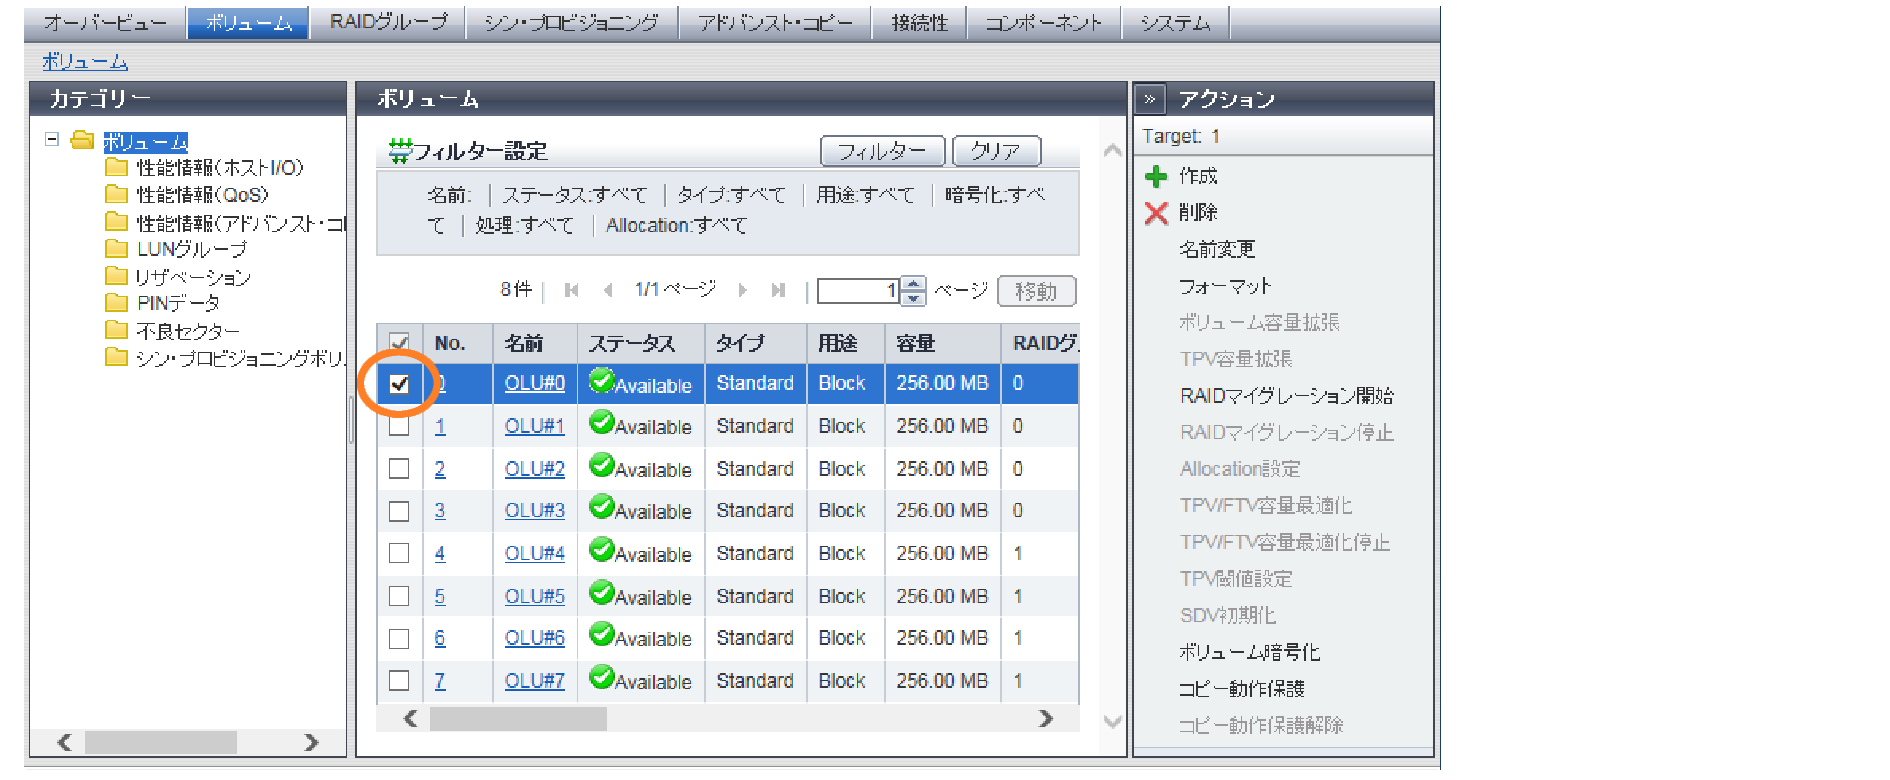Click the page number input field
The image size is (1890, 780).
tap(858, 291)
